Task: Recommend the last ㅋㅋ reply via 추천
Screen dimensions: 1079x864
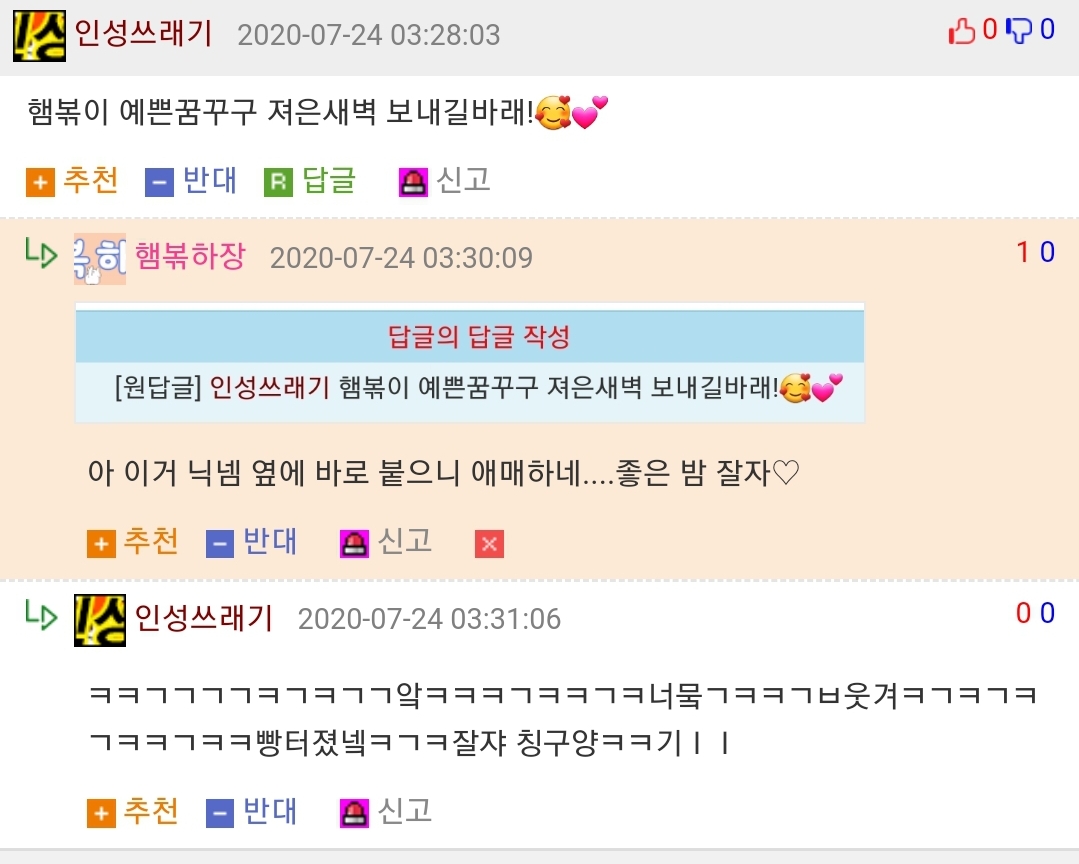Action: pyautogui.click(x=133, y=812)
